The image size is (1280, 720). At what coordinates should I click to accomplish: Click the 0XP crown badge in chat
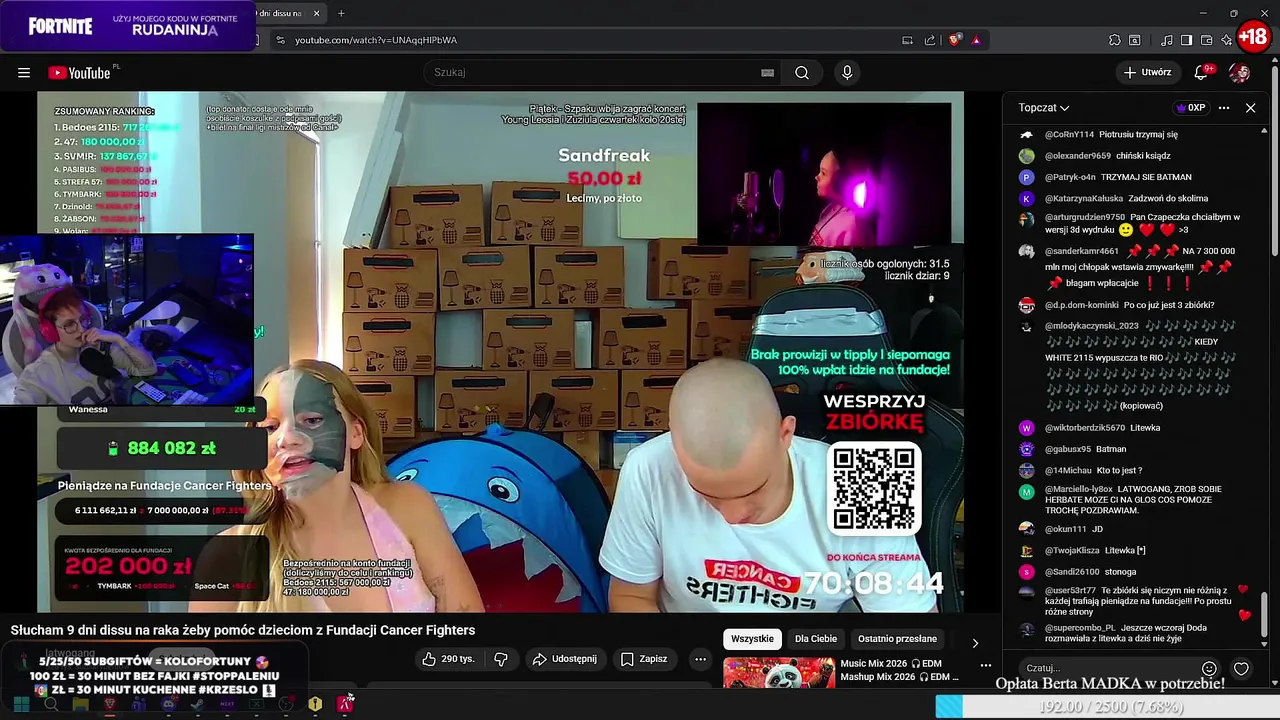(1191, 108)
